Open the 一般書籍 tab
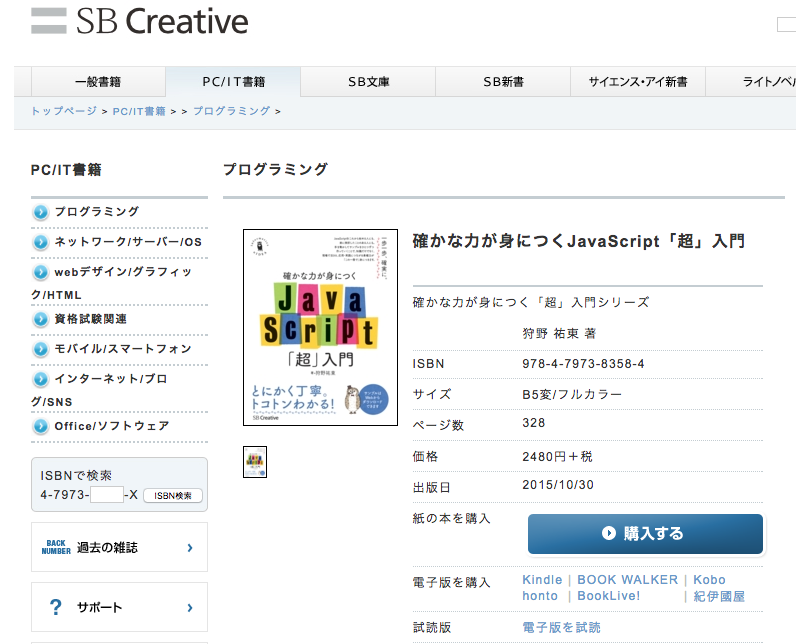 tap(98, 82)
